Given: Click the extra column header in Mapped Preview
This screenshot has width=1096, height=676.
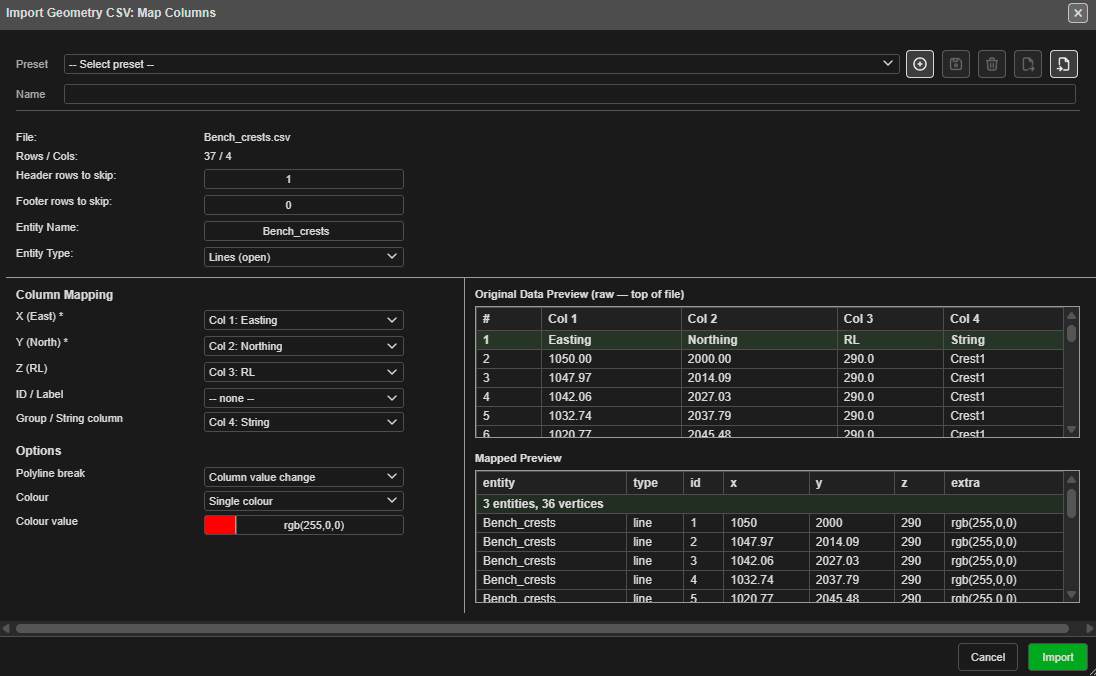Looking at the screenshot, I should 1004,483.
